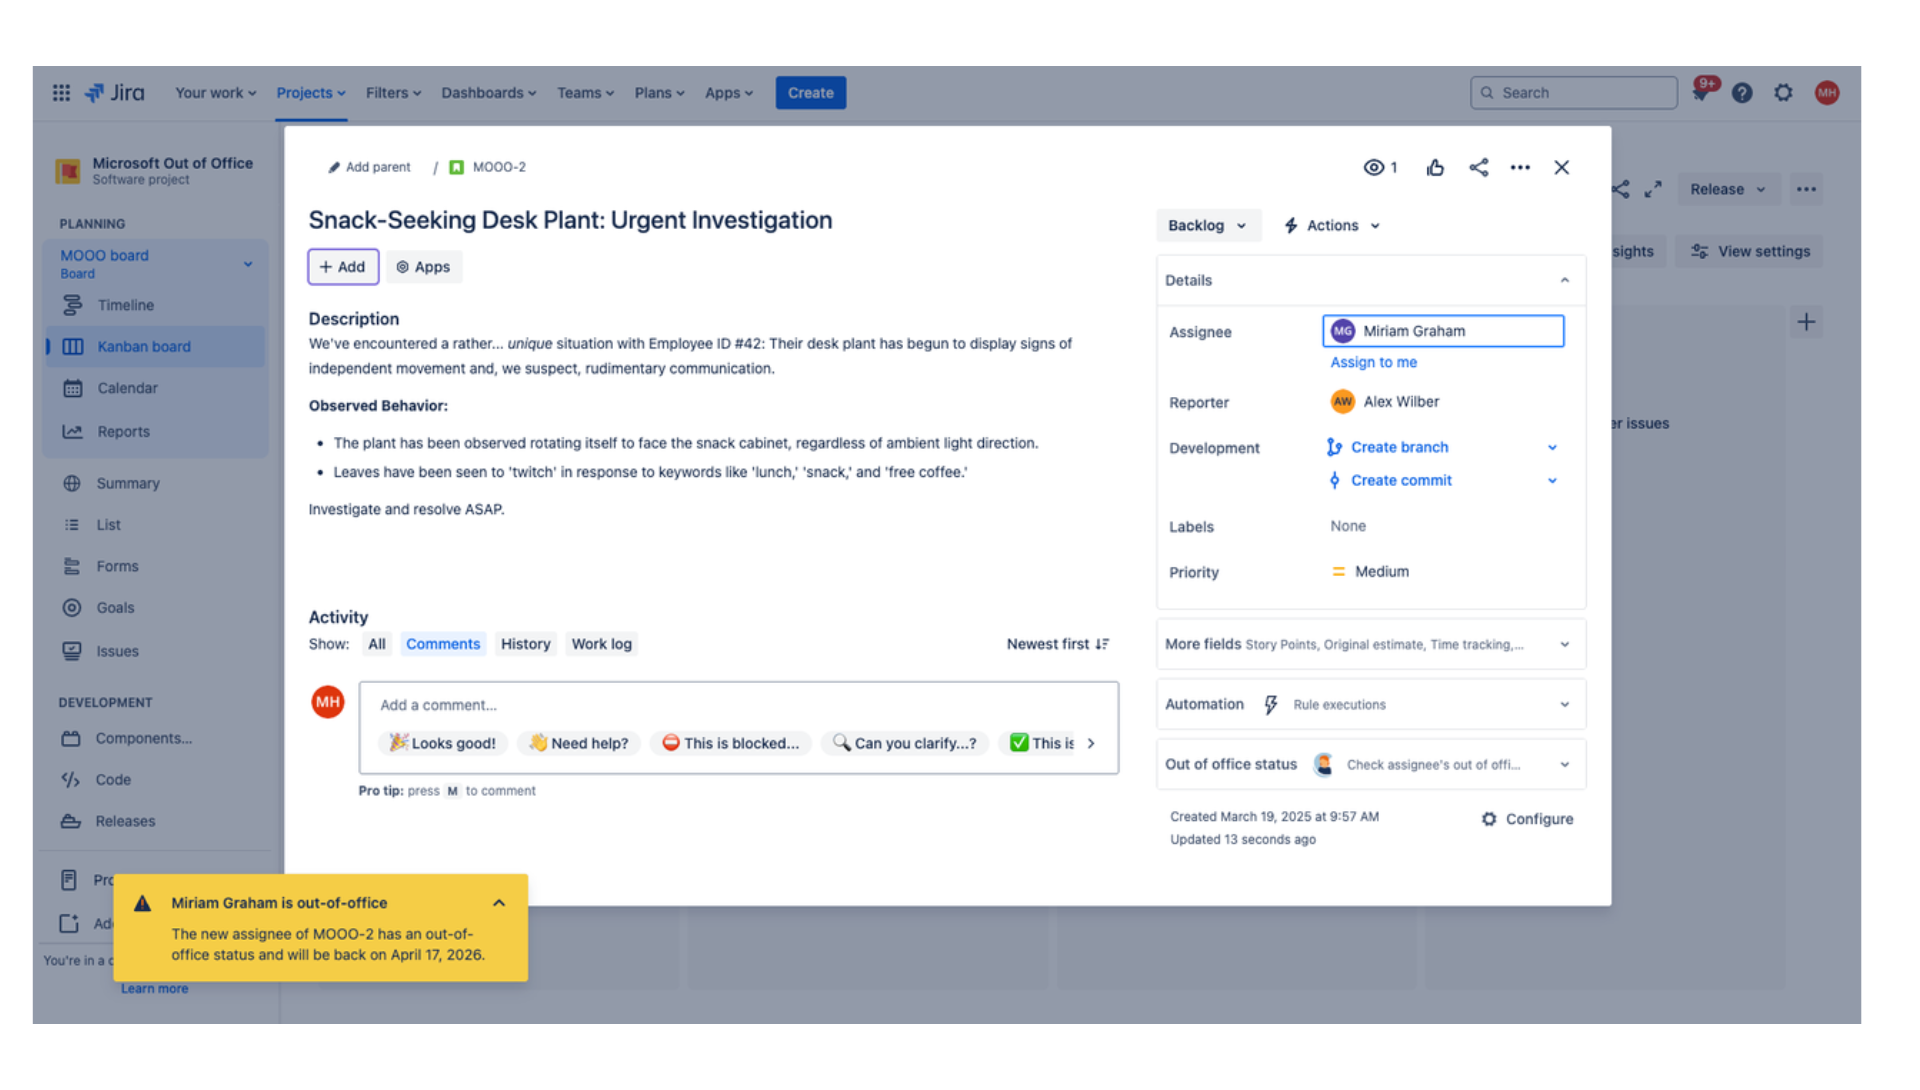Open View settings on the board
This screenshot has height=1090, width=1920.
1751,252
